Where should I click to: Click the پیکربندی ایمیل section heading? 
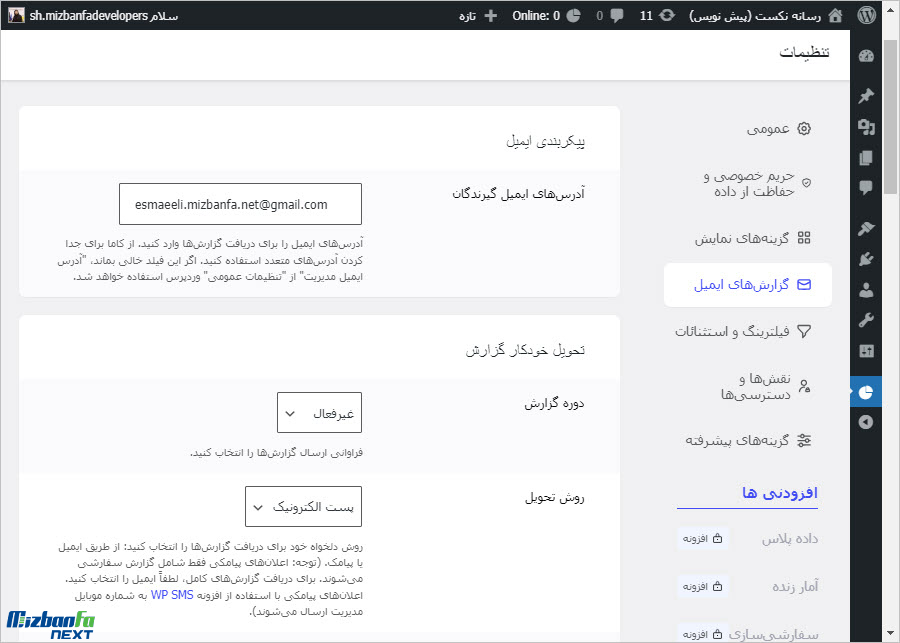click(x=545, y=141)
